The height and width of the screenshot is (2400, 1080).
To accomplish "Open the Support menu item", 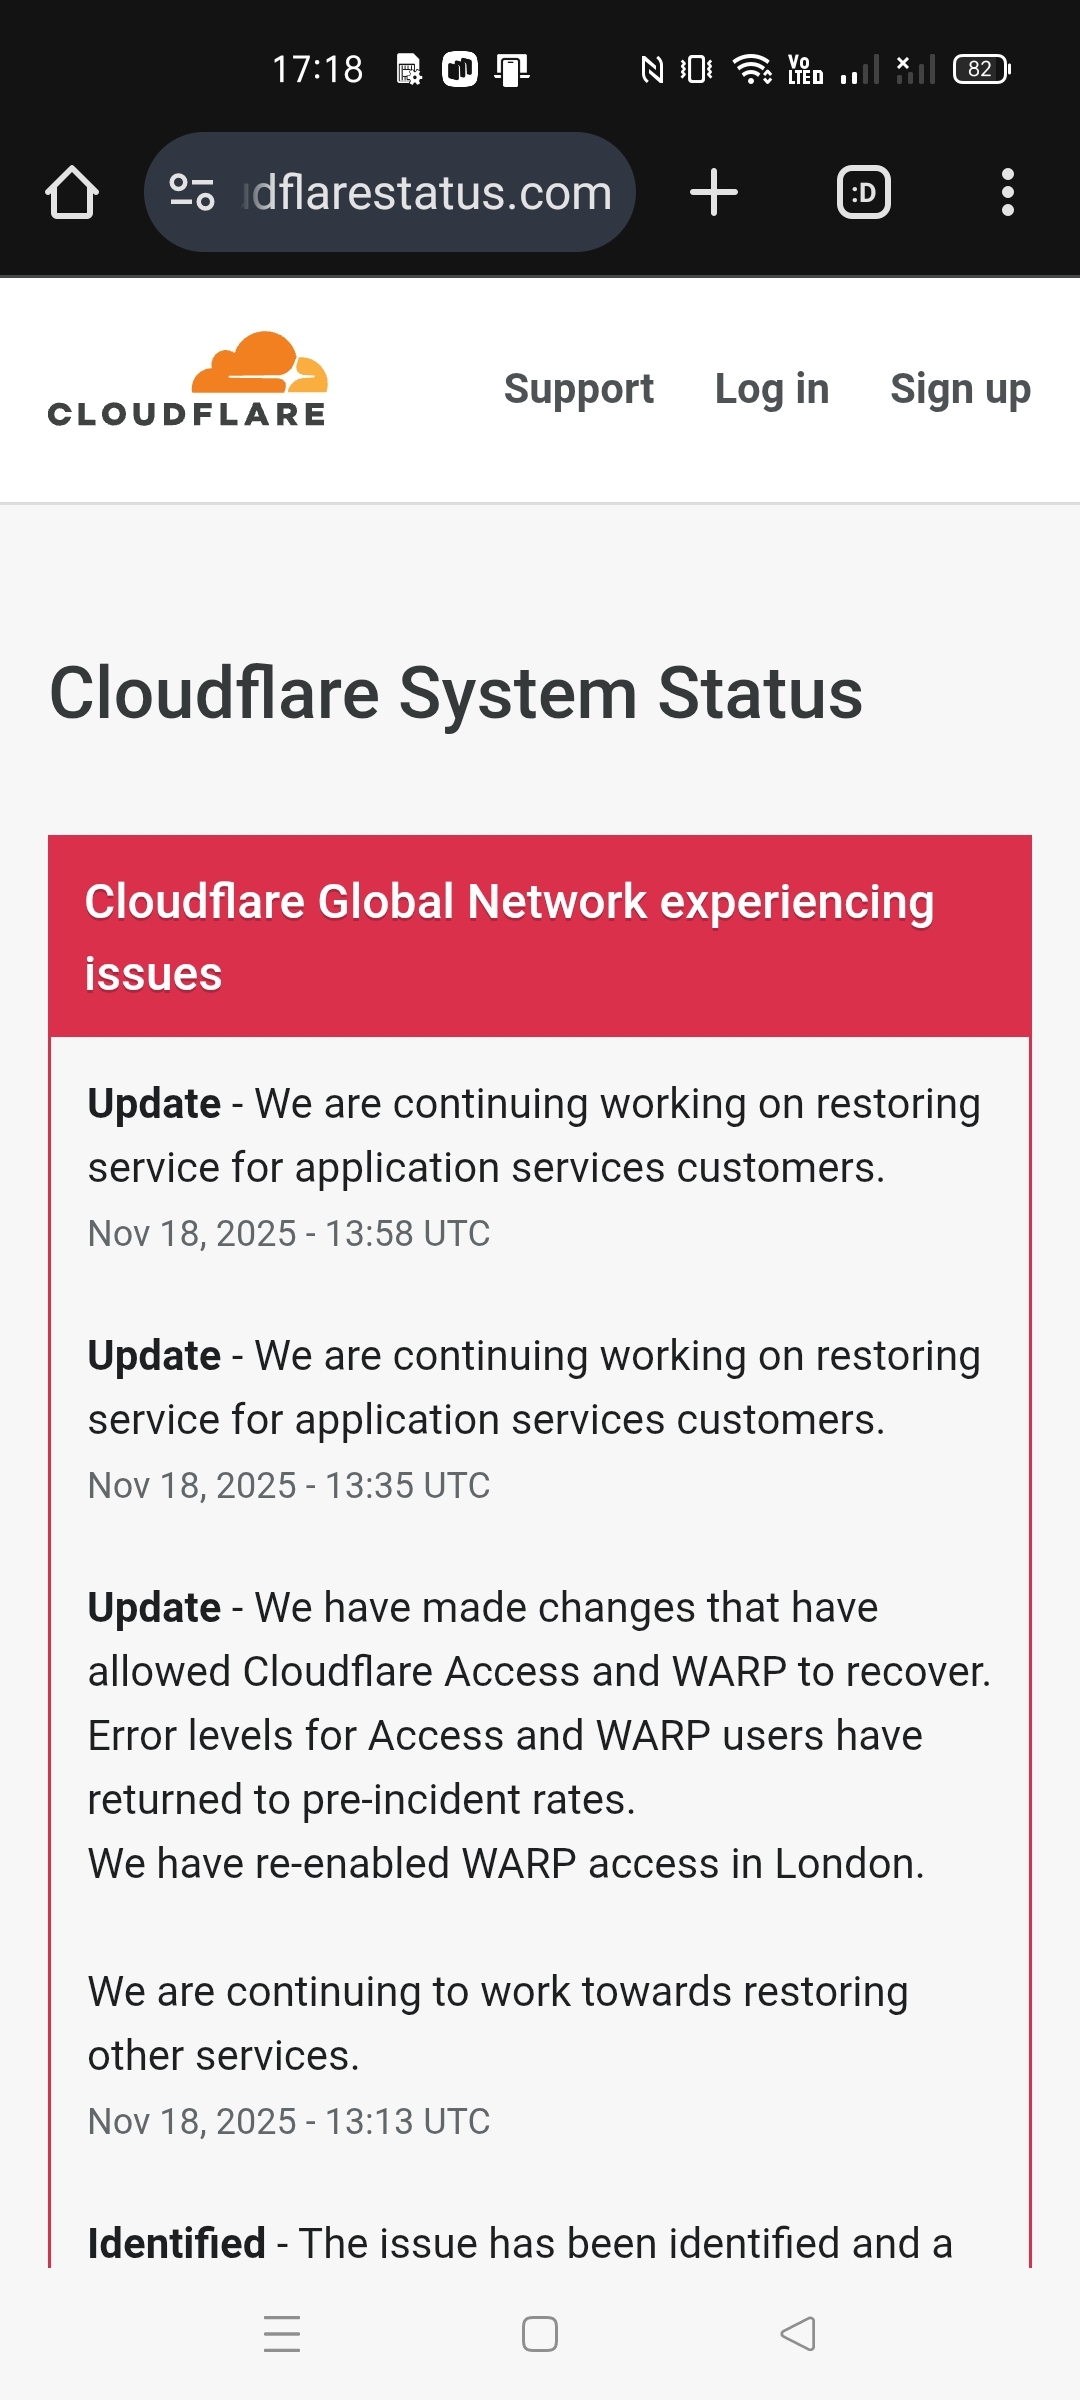I will (x=578, y=389).
